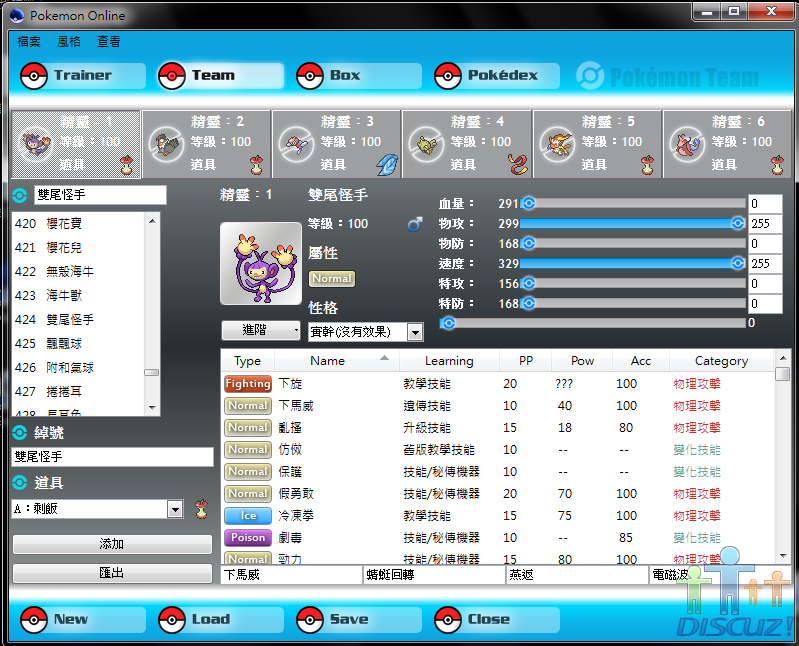Click the second move slot 蜻蜓回轉

pos(435,575)
